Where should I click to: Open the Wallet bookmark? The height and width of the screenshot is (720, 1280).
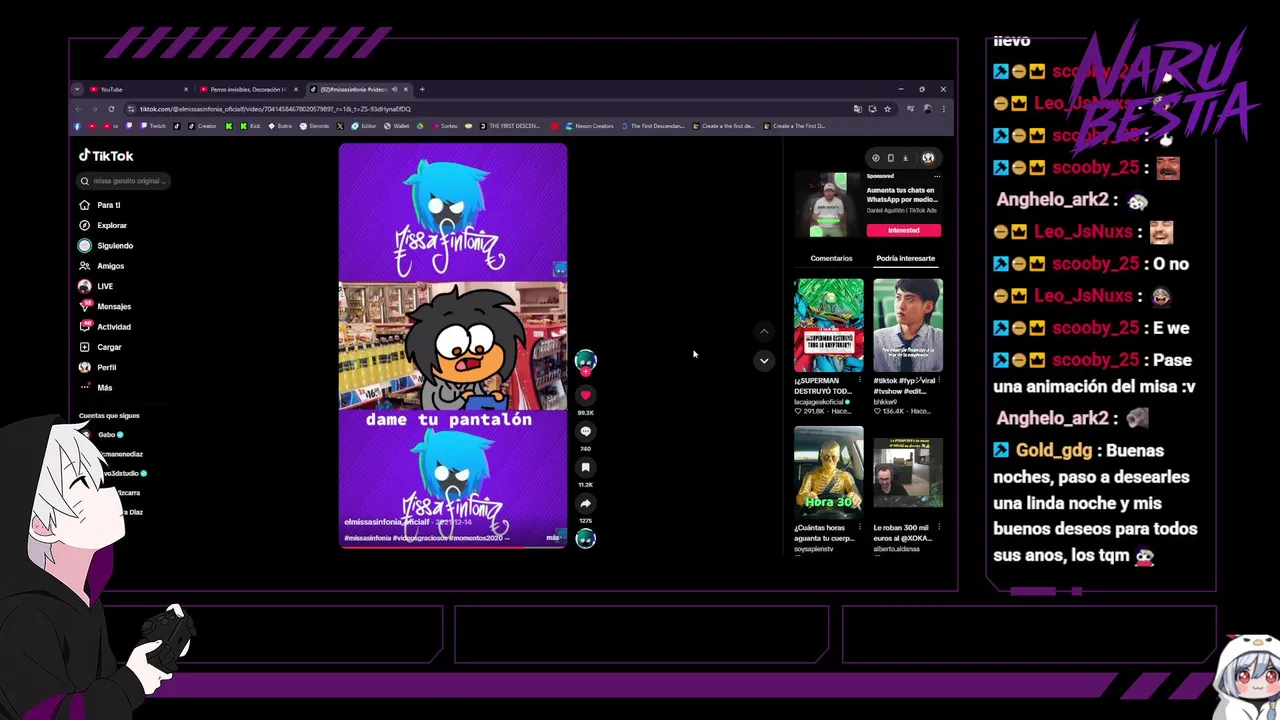coord(397,126)
